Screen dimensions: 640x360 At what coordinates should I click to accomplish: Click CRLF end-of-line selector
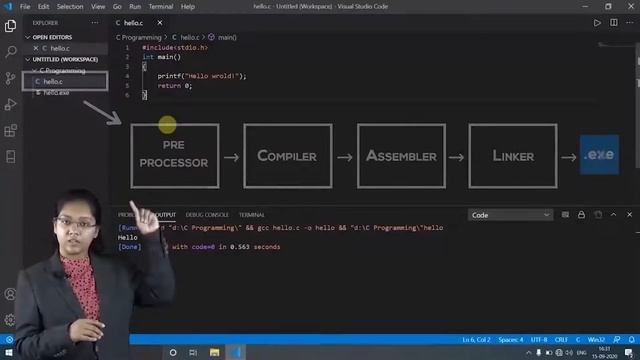pyautogui.click(x=561, y=340)
